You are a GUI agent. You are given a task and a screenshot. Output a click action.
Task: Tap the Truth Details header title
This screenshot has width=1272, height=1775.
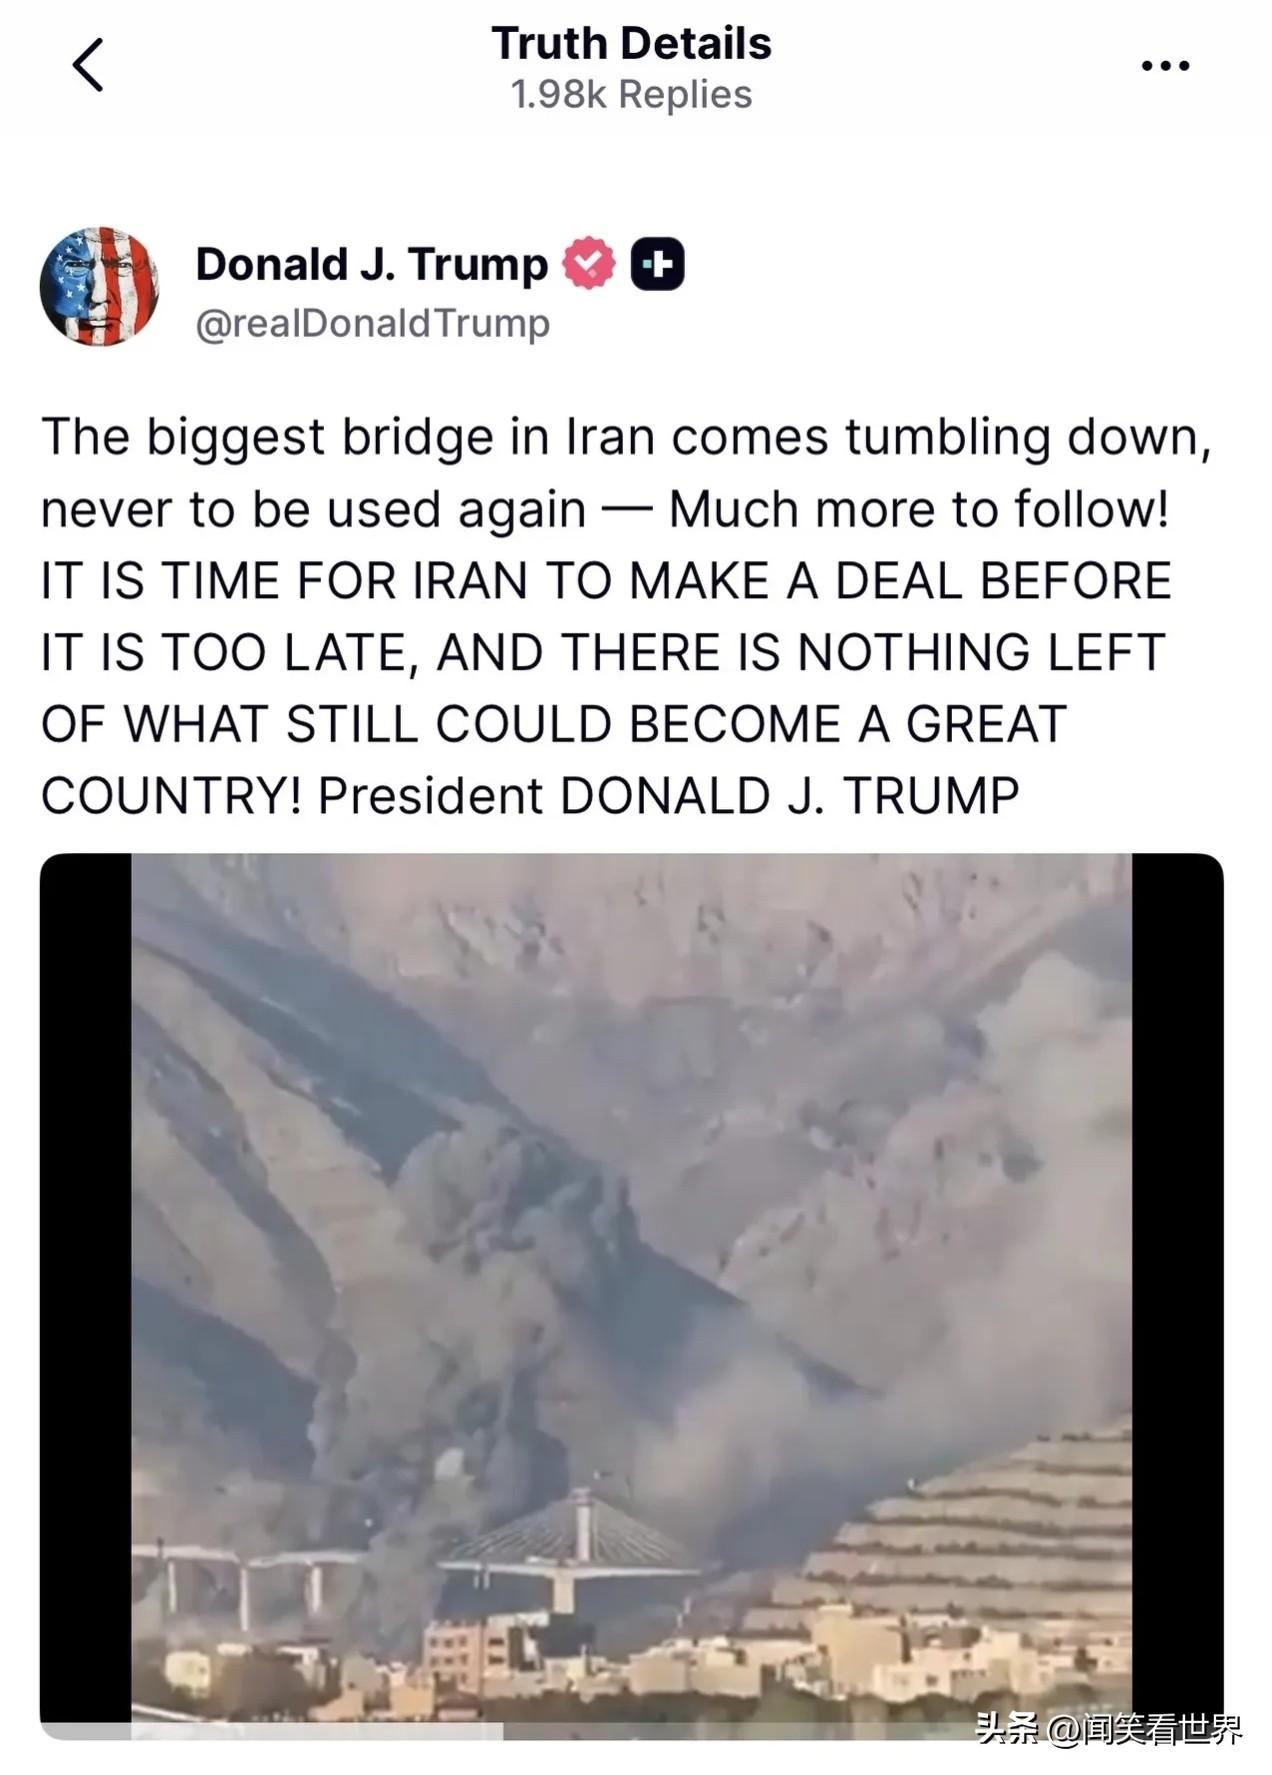[x=631, y=44]
